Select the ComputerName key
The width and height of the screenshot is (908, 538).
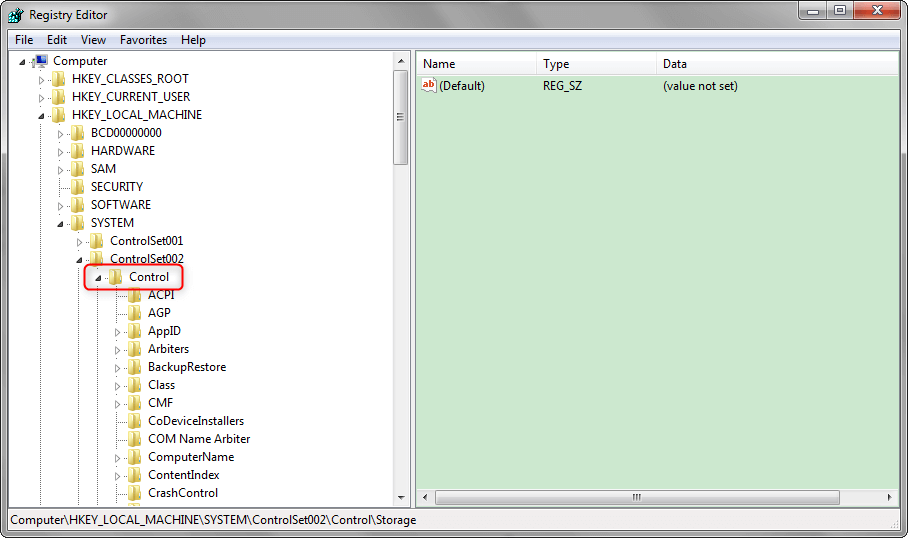190,457
